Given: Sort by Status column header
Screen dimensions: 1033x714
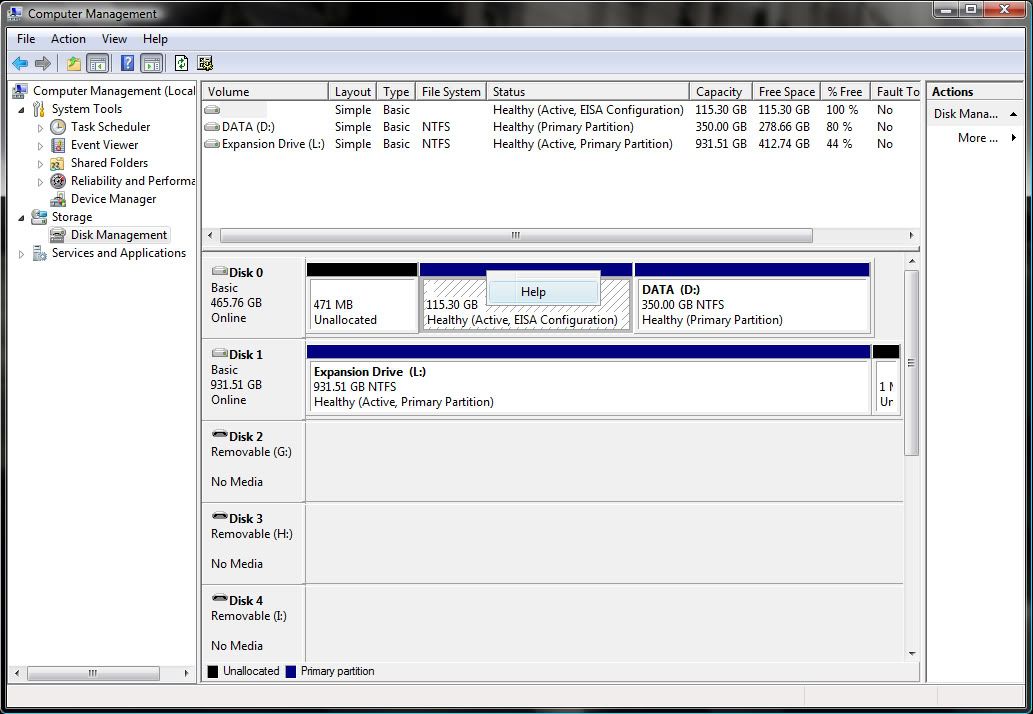Looking at the screenshot, I should 588,92.
